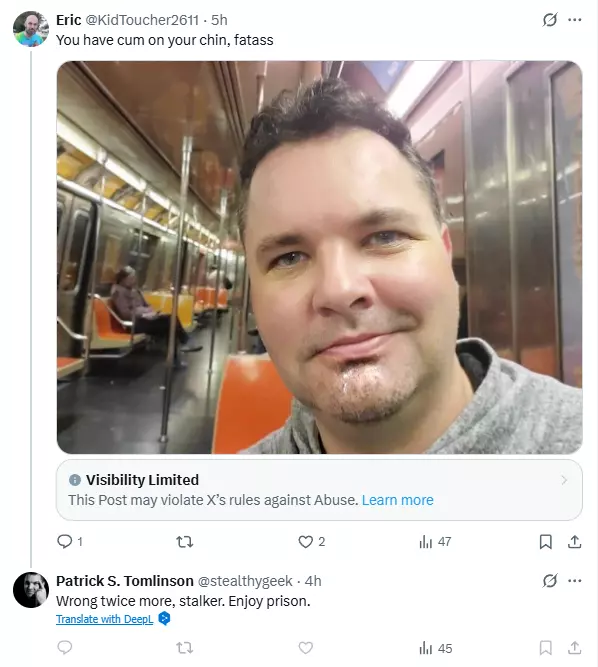
Task: Expand the Visibility Limited notice chevron
Action: [x=564, y=480]
